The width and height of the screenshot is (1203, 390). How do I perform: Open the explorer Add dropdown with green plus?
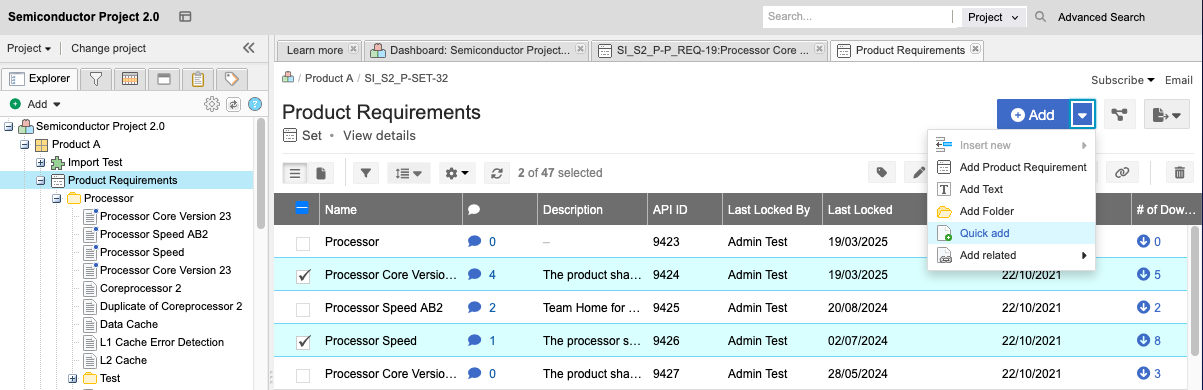click(x=36, y=104)
